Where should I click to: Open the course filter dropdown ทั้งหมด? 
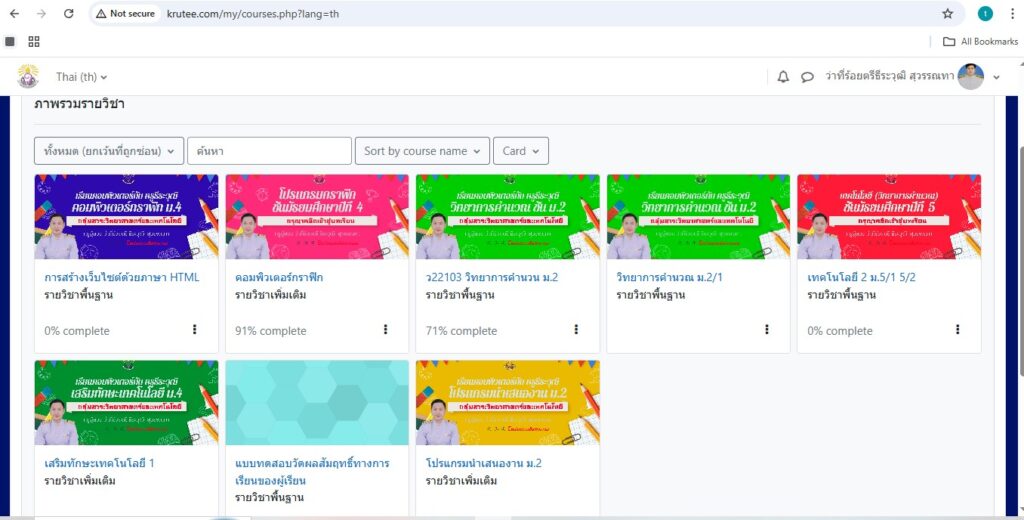pyautogui.click(x=109, y=151)
